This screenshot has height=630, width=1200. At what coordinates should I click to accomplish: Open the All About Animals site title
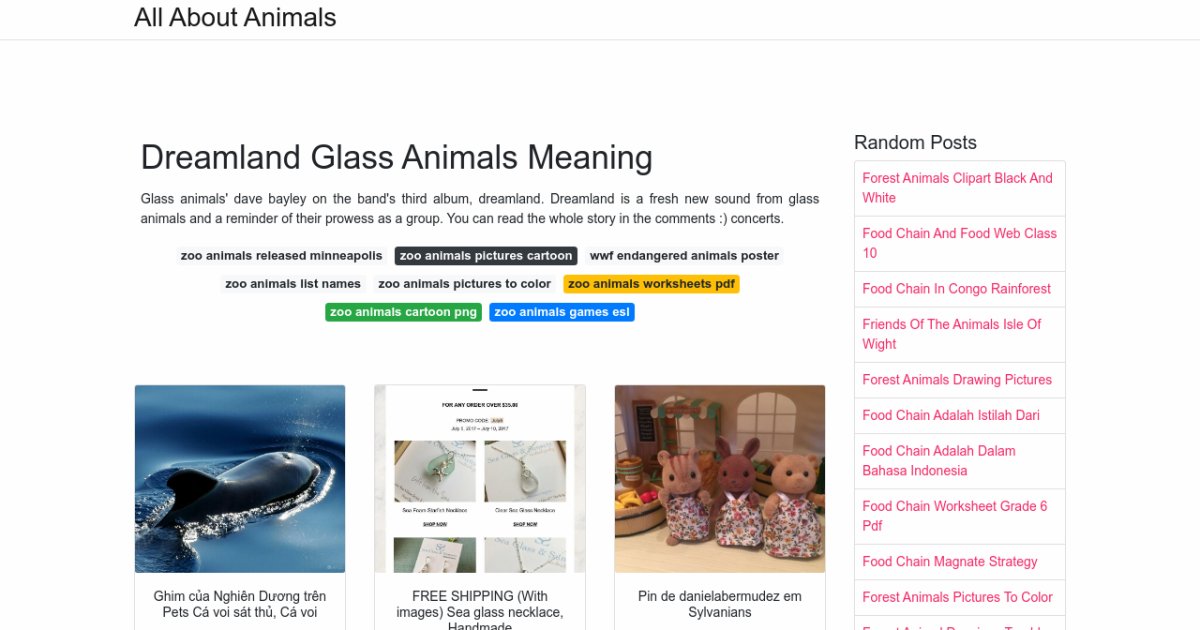click(x=235, y=18)
